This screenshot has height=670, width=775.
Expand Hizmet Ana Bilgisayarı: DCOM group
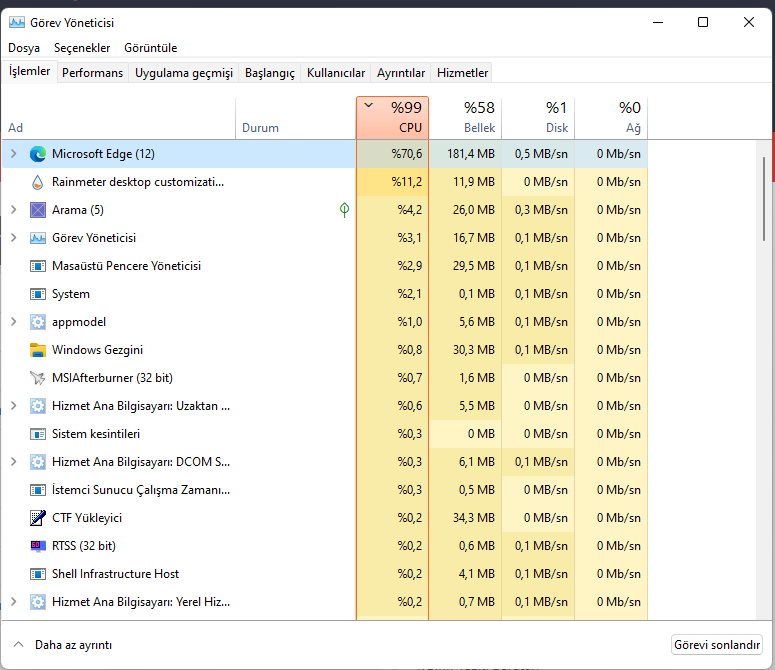[x=14, y=461]
